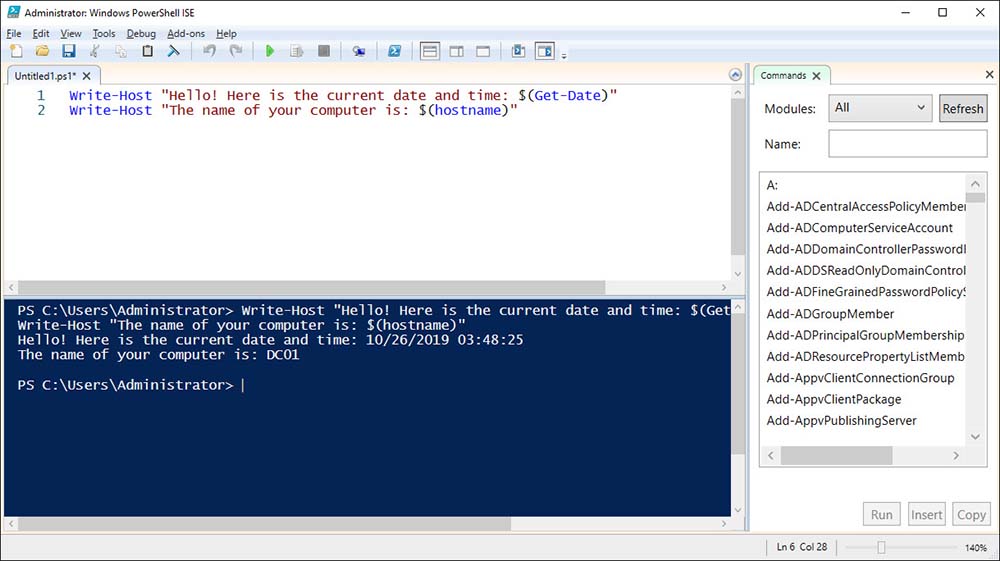Redo the last undone edit
Image resolution: width=1000 pixels, height=561 pixels.
[x=236, y=51]
